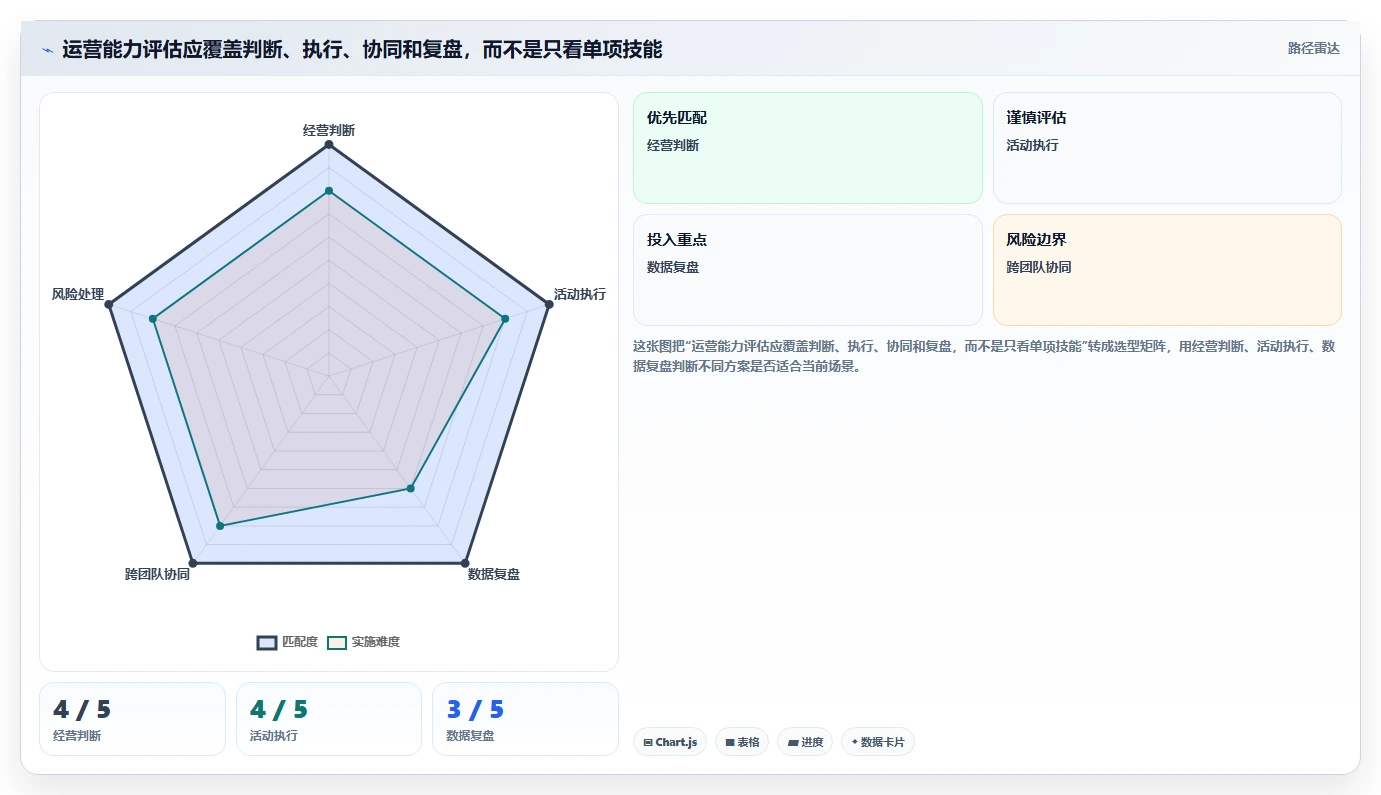Select the 进度 tag chip
Screen dimensions: 1381x795
click(805, 742)
